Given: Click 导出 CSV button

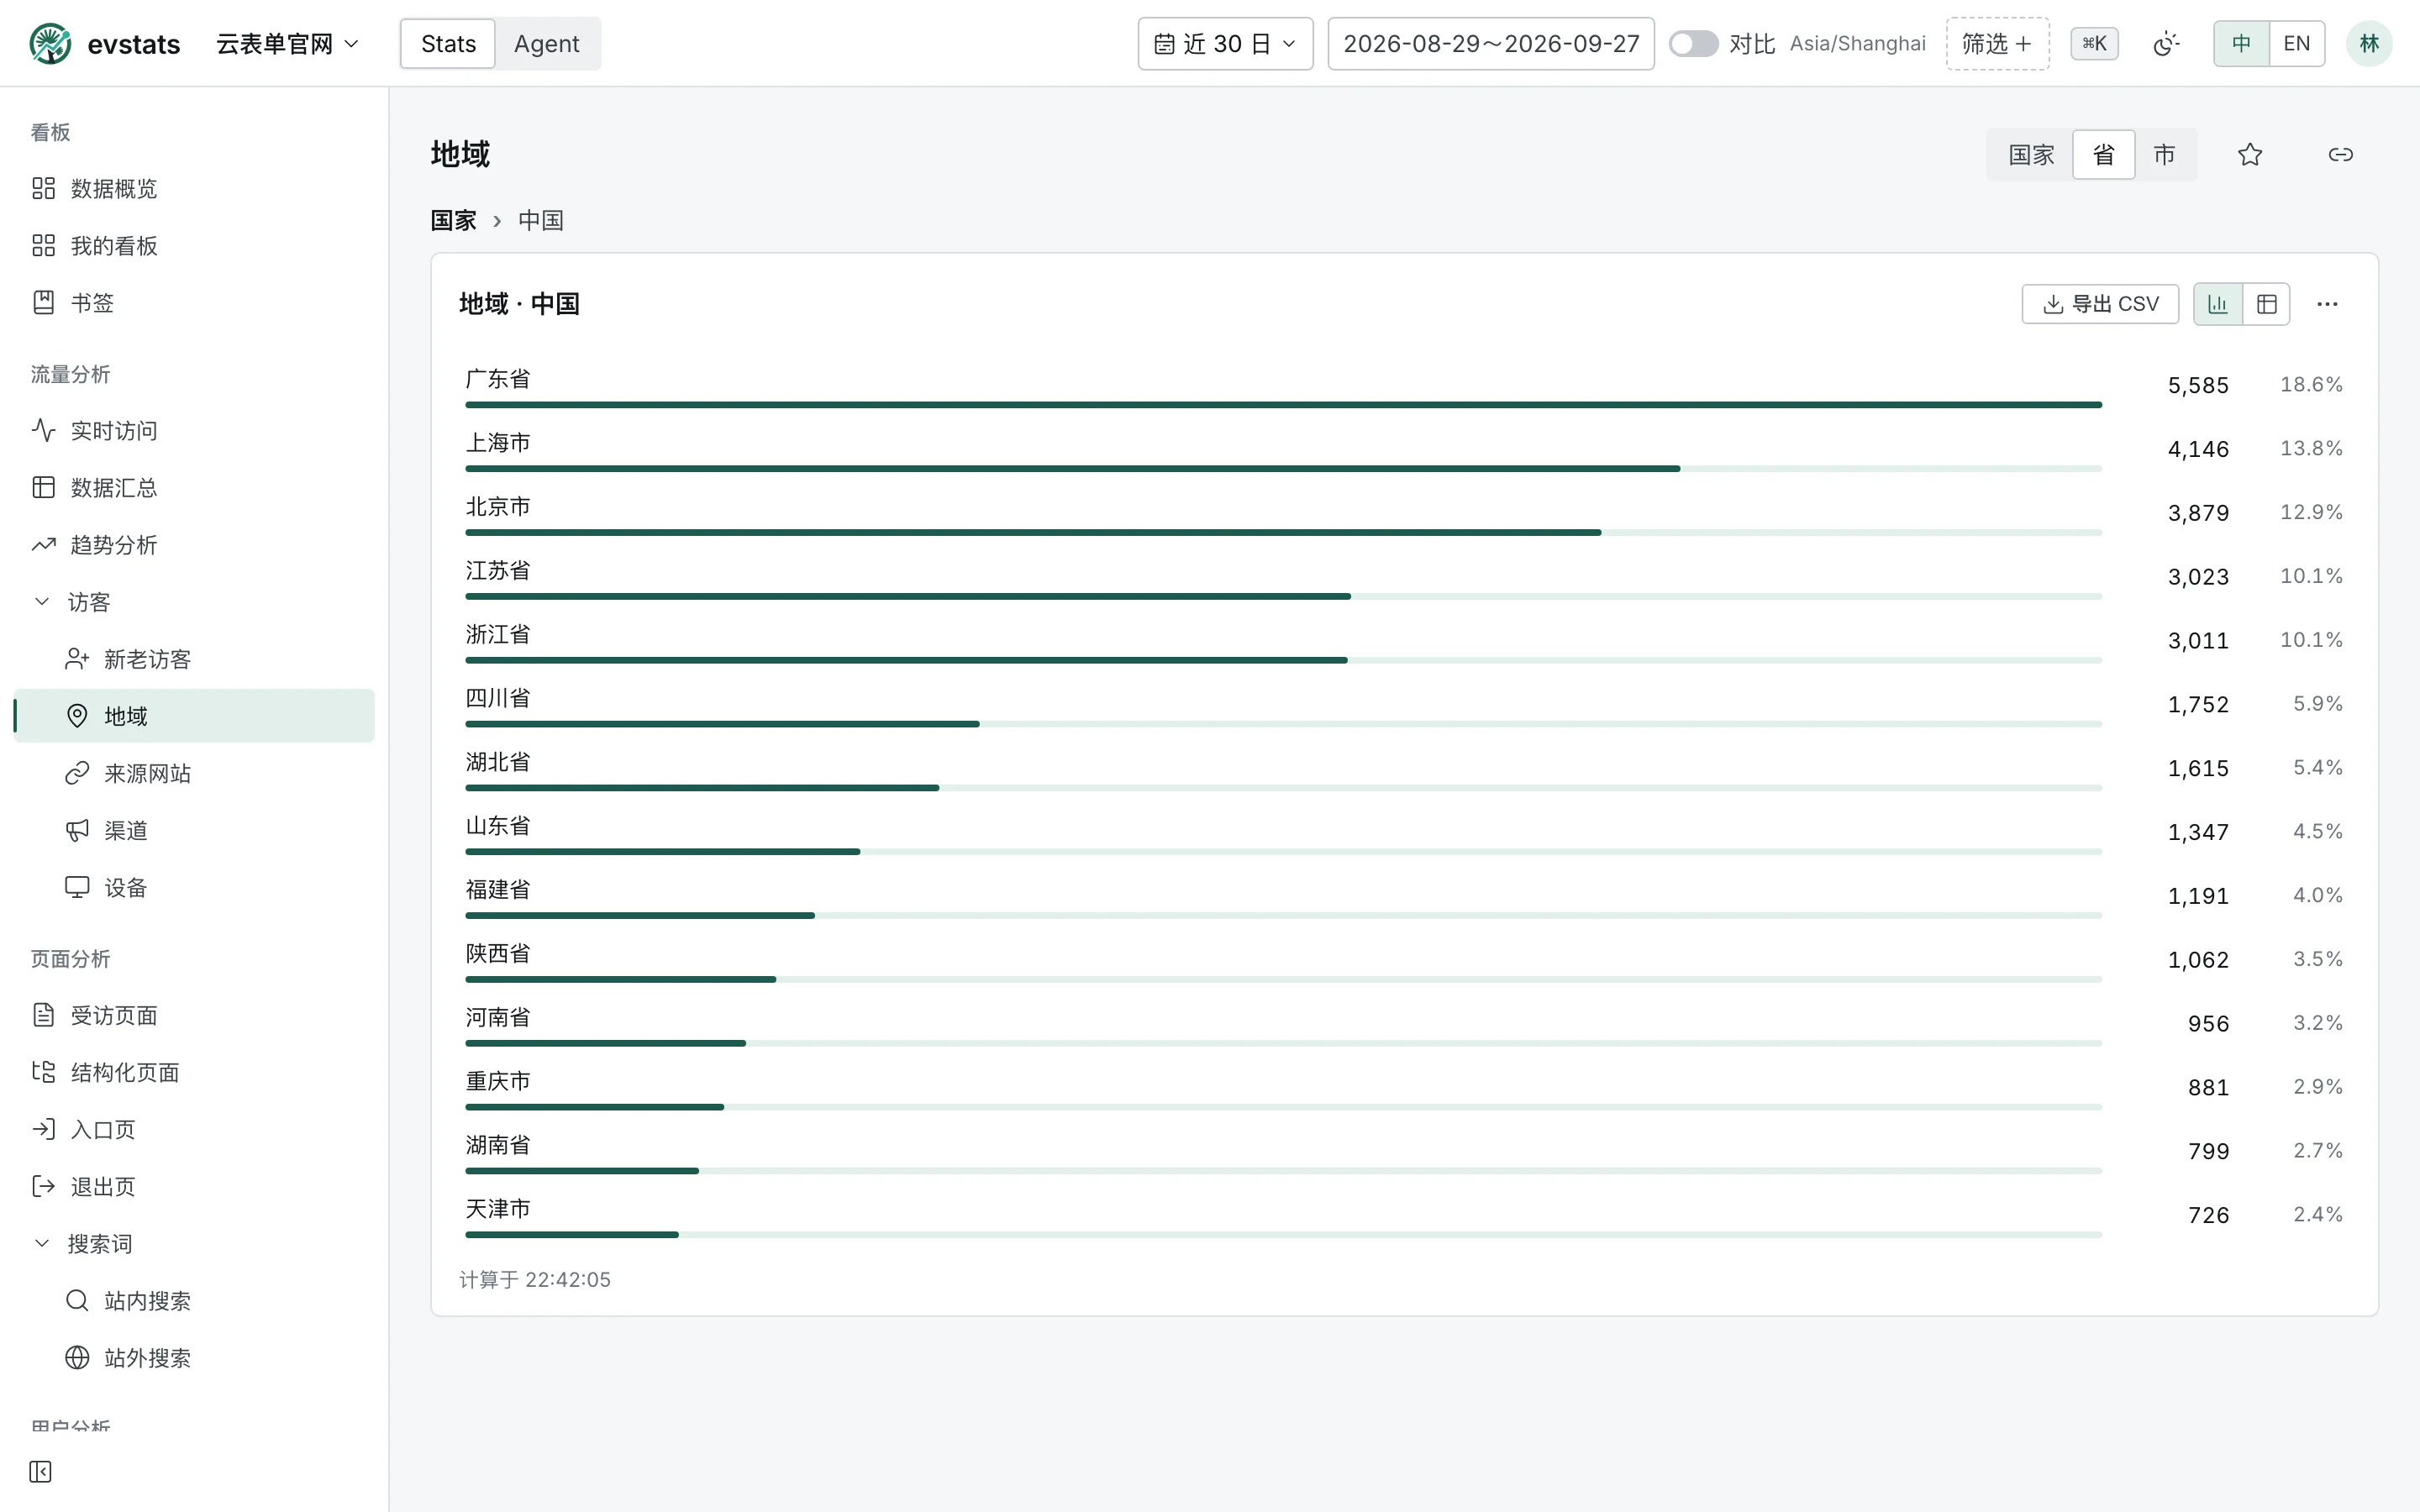Looking at the screenshot, I should [2100, 304].
